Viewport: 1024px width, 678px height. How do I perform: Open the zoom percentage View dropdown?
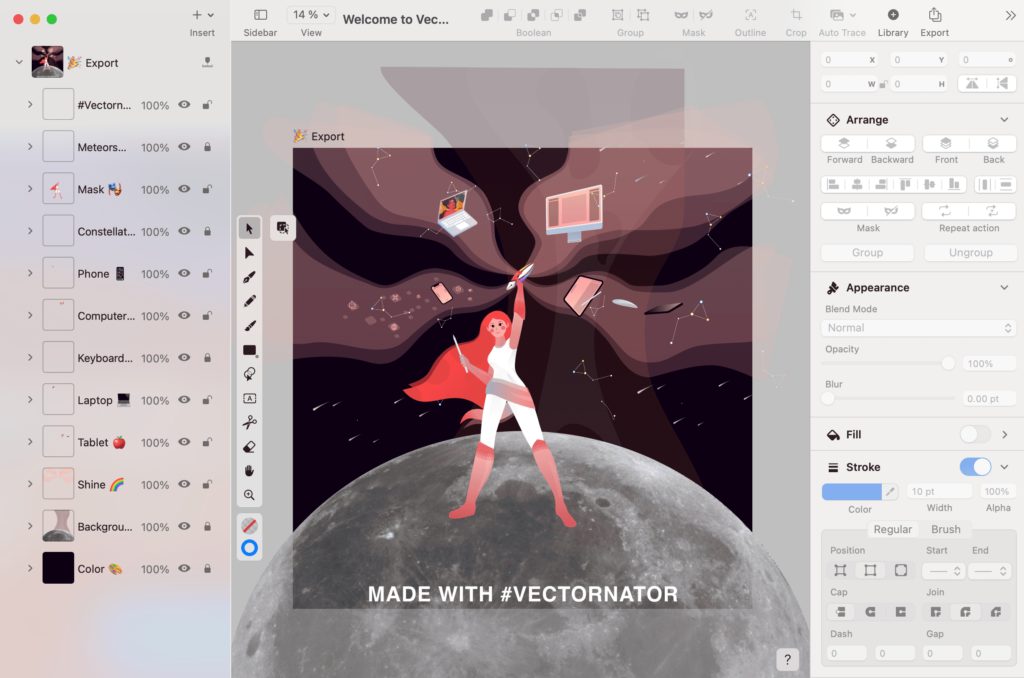[x=311, y=14]
